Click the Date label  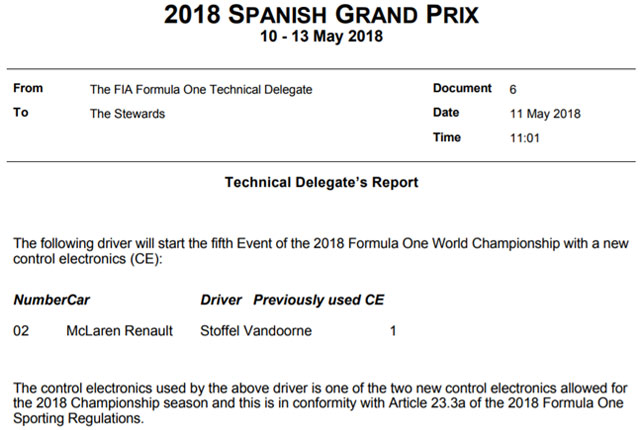[x=446, y=113]
